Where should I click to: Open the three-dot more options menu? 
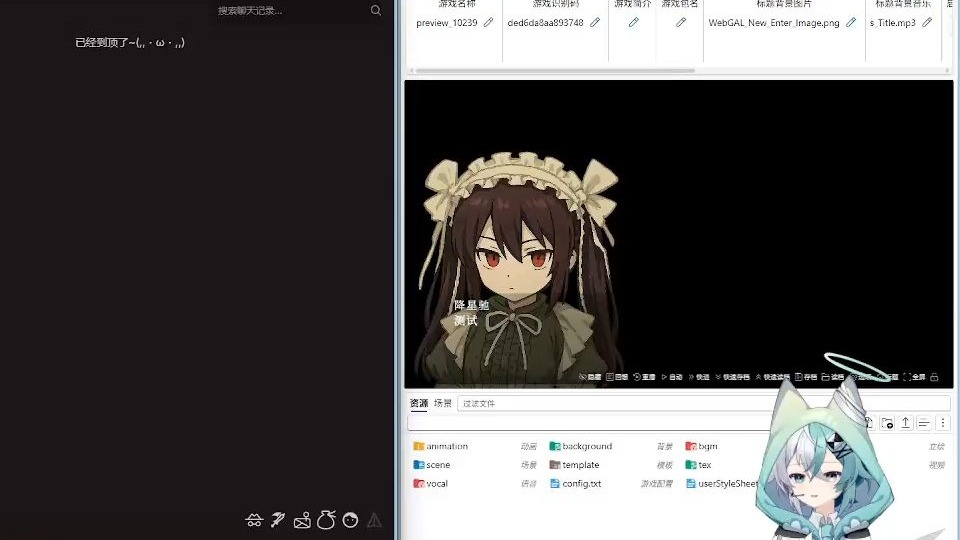click(x=942, y=423)
